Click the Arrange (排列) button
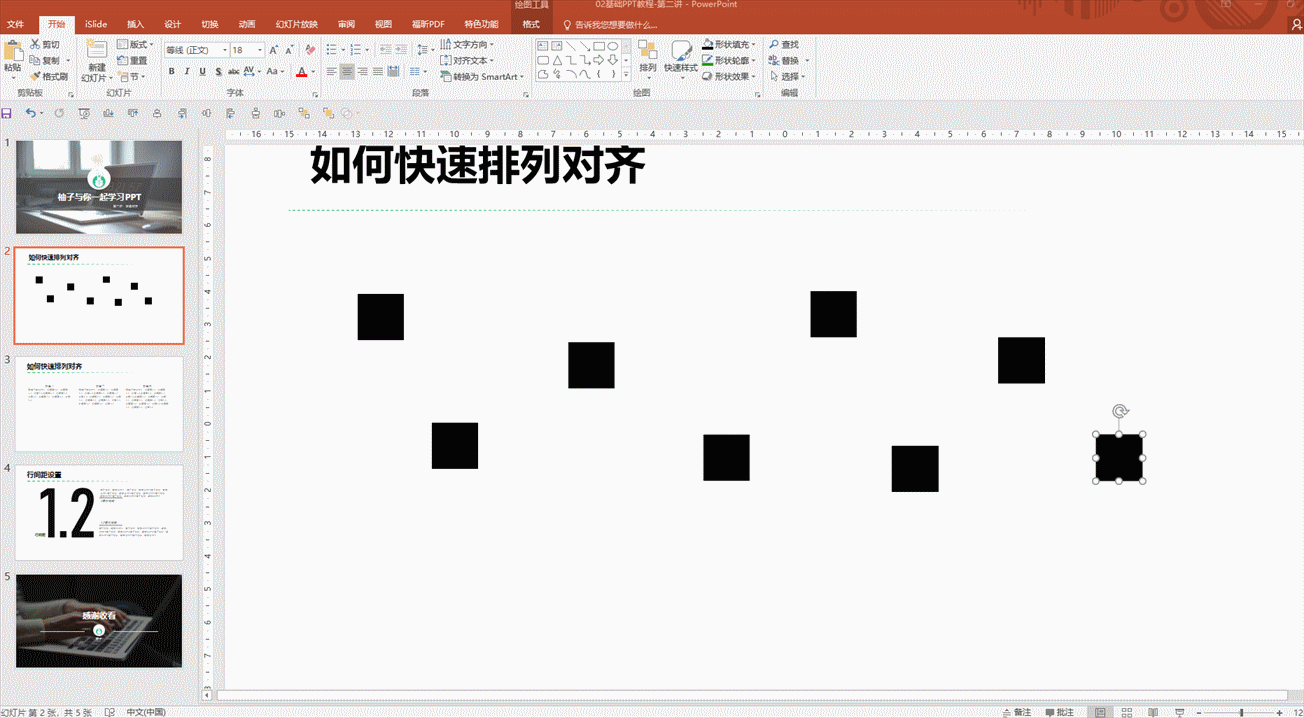Image resolution: width=1304 pixels, height=718 pixels. tap(647, 57)
